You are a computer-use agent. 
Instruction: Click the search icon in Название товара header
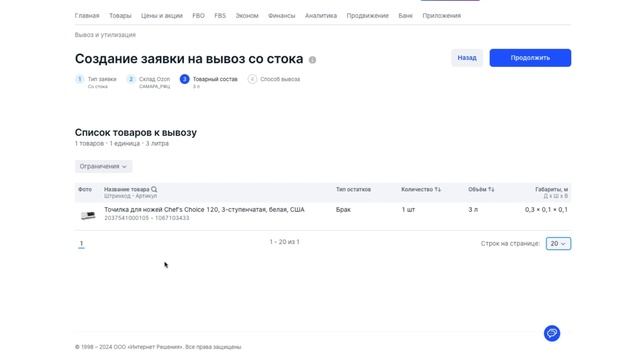tap(154, 189)
